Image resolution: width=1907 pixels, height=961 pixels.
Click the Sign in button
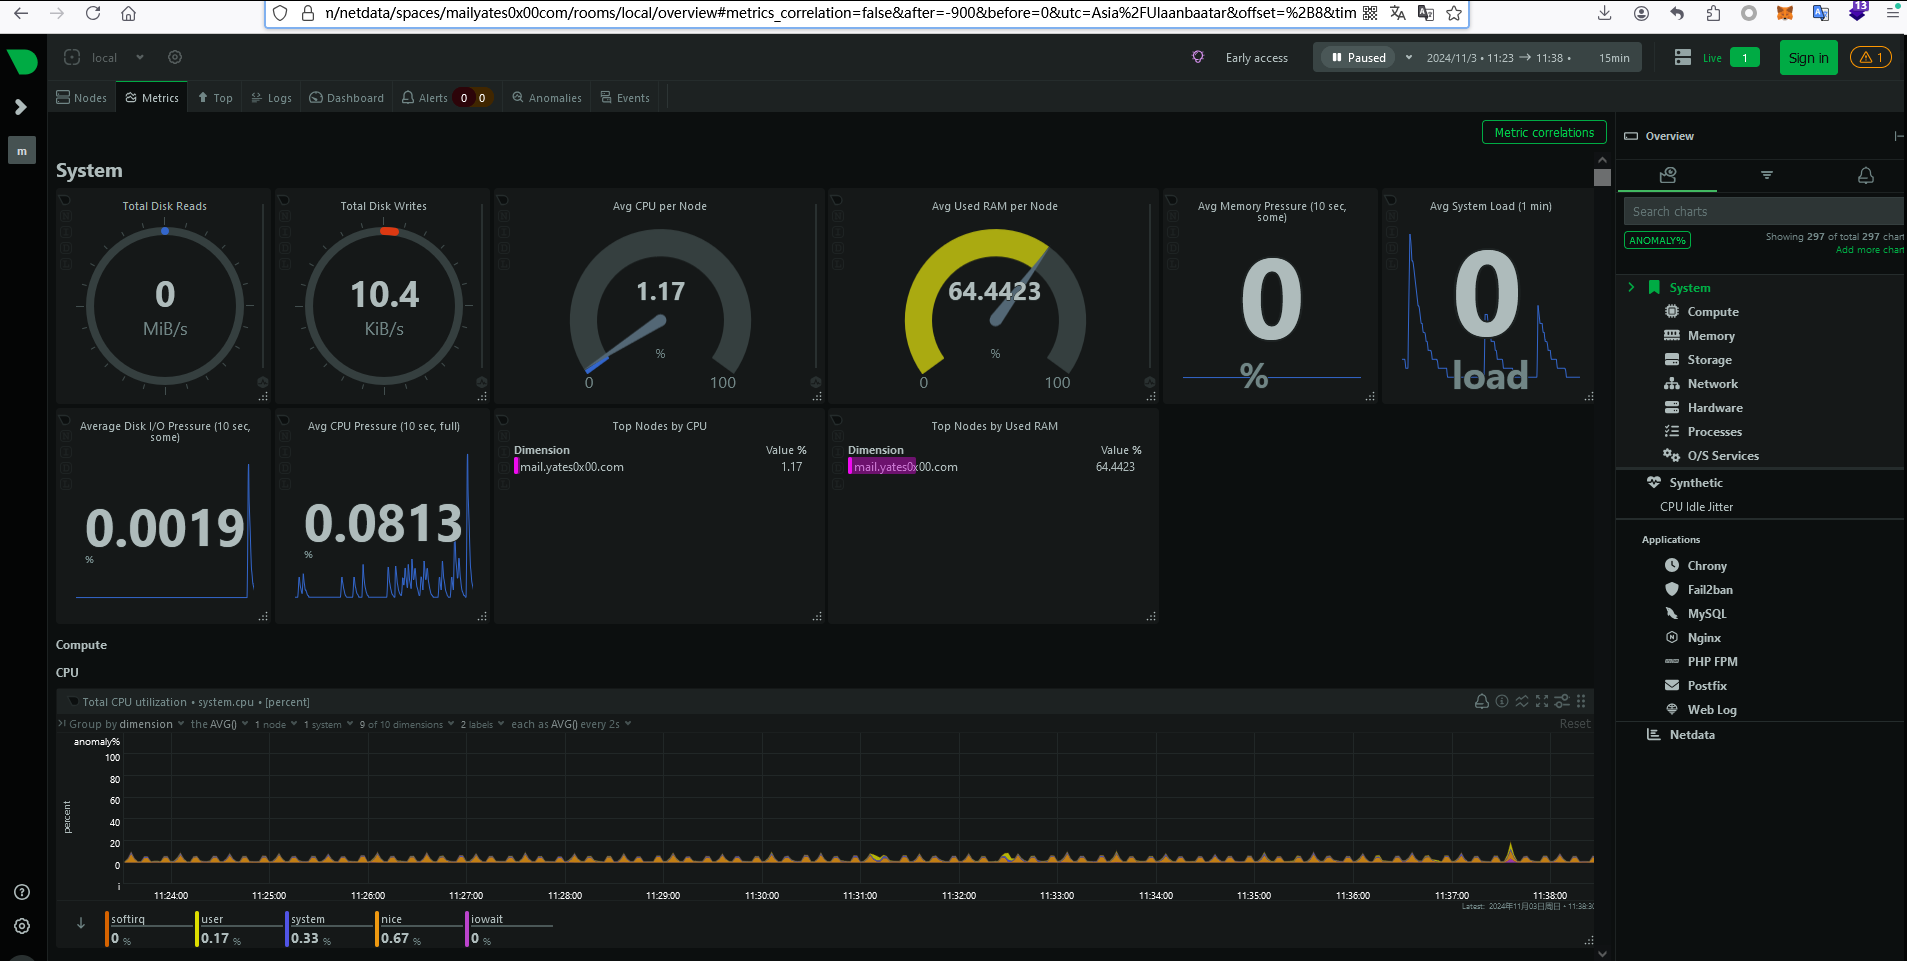1808,58
